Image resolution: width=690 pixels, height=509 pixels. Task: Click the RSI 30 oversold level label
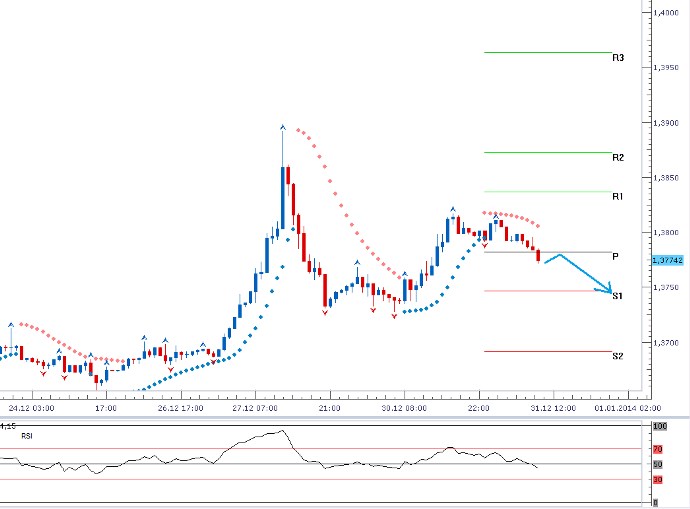[657, 480]
